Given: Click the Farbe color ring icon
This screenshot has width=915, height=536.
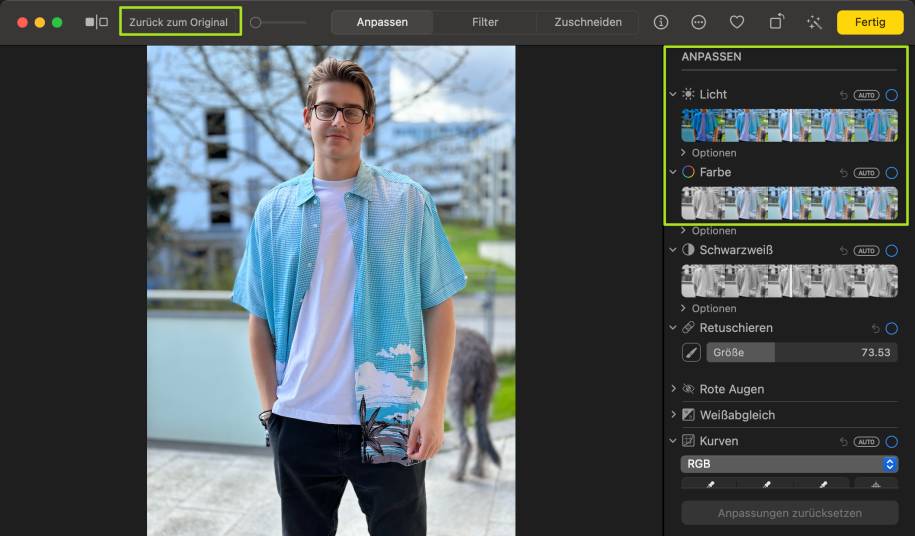Looking at the screenshot, I should (689, 172).
